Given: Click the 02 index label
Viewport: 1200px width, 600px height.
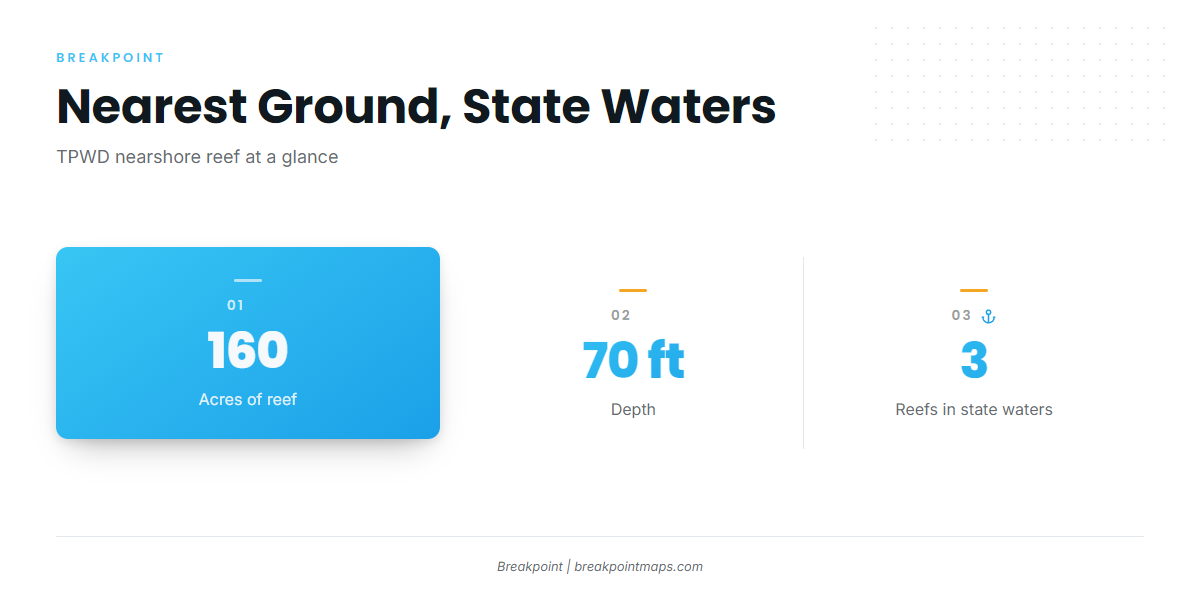Looking at the screenshot, I should (621, 315).
